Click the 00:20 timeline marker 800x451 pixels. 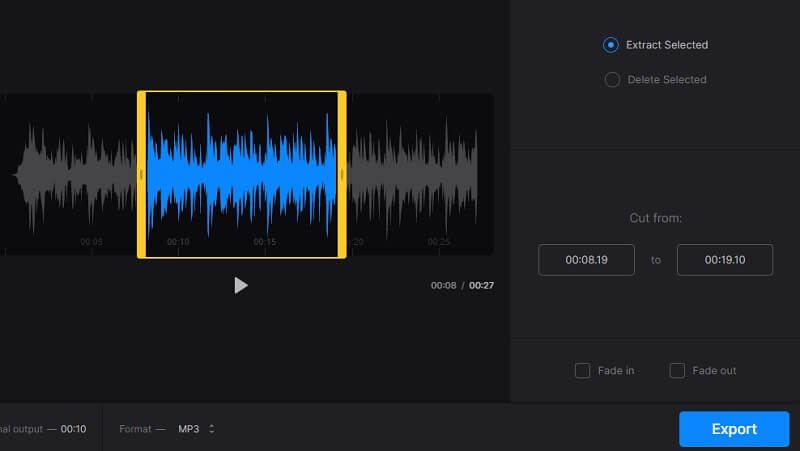click(354, 242)
